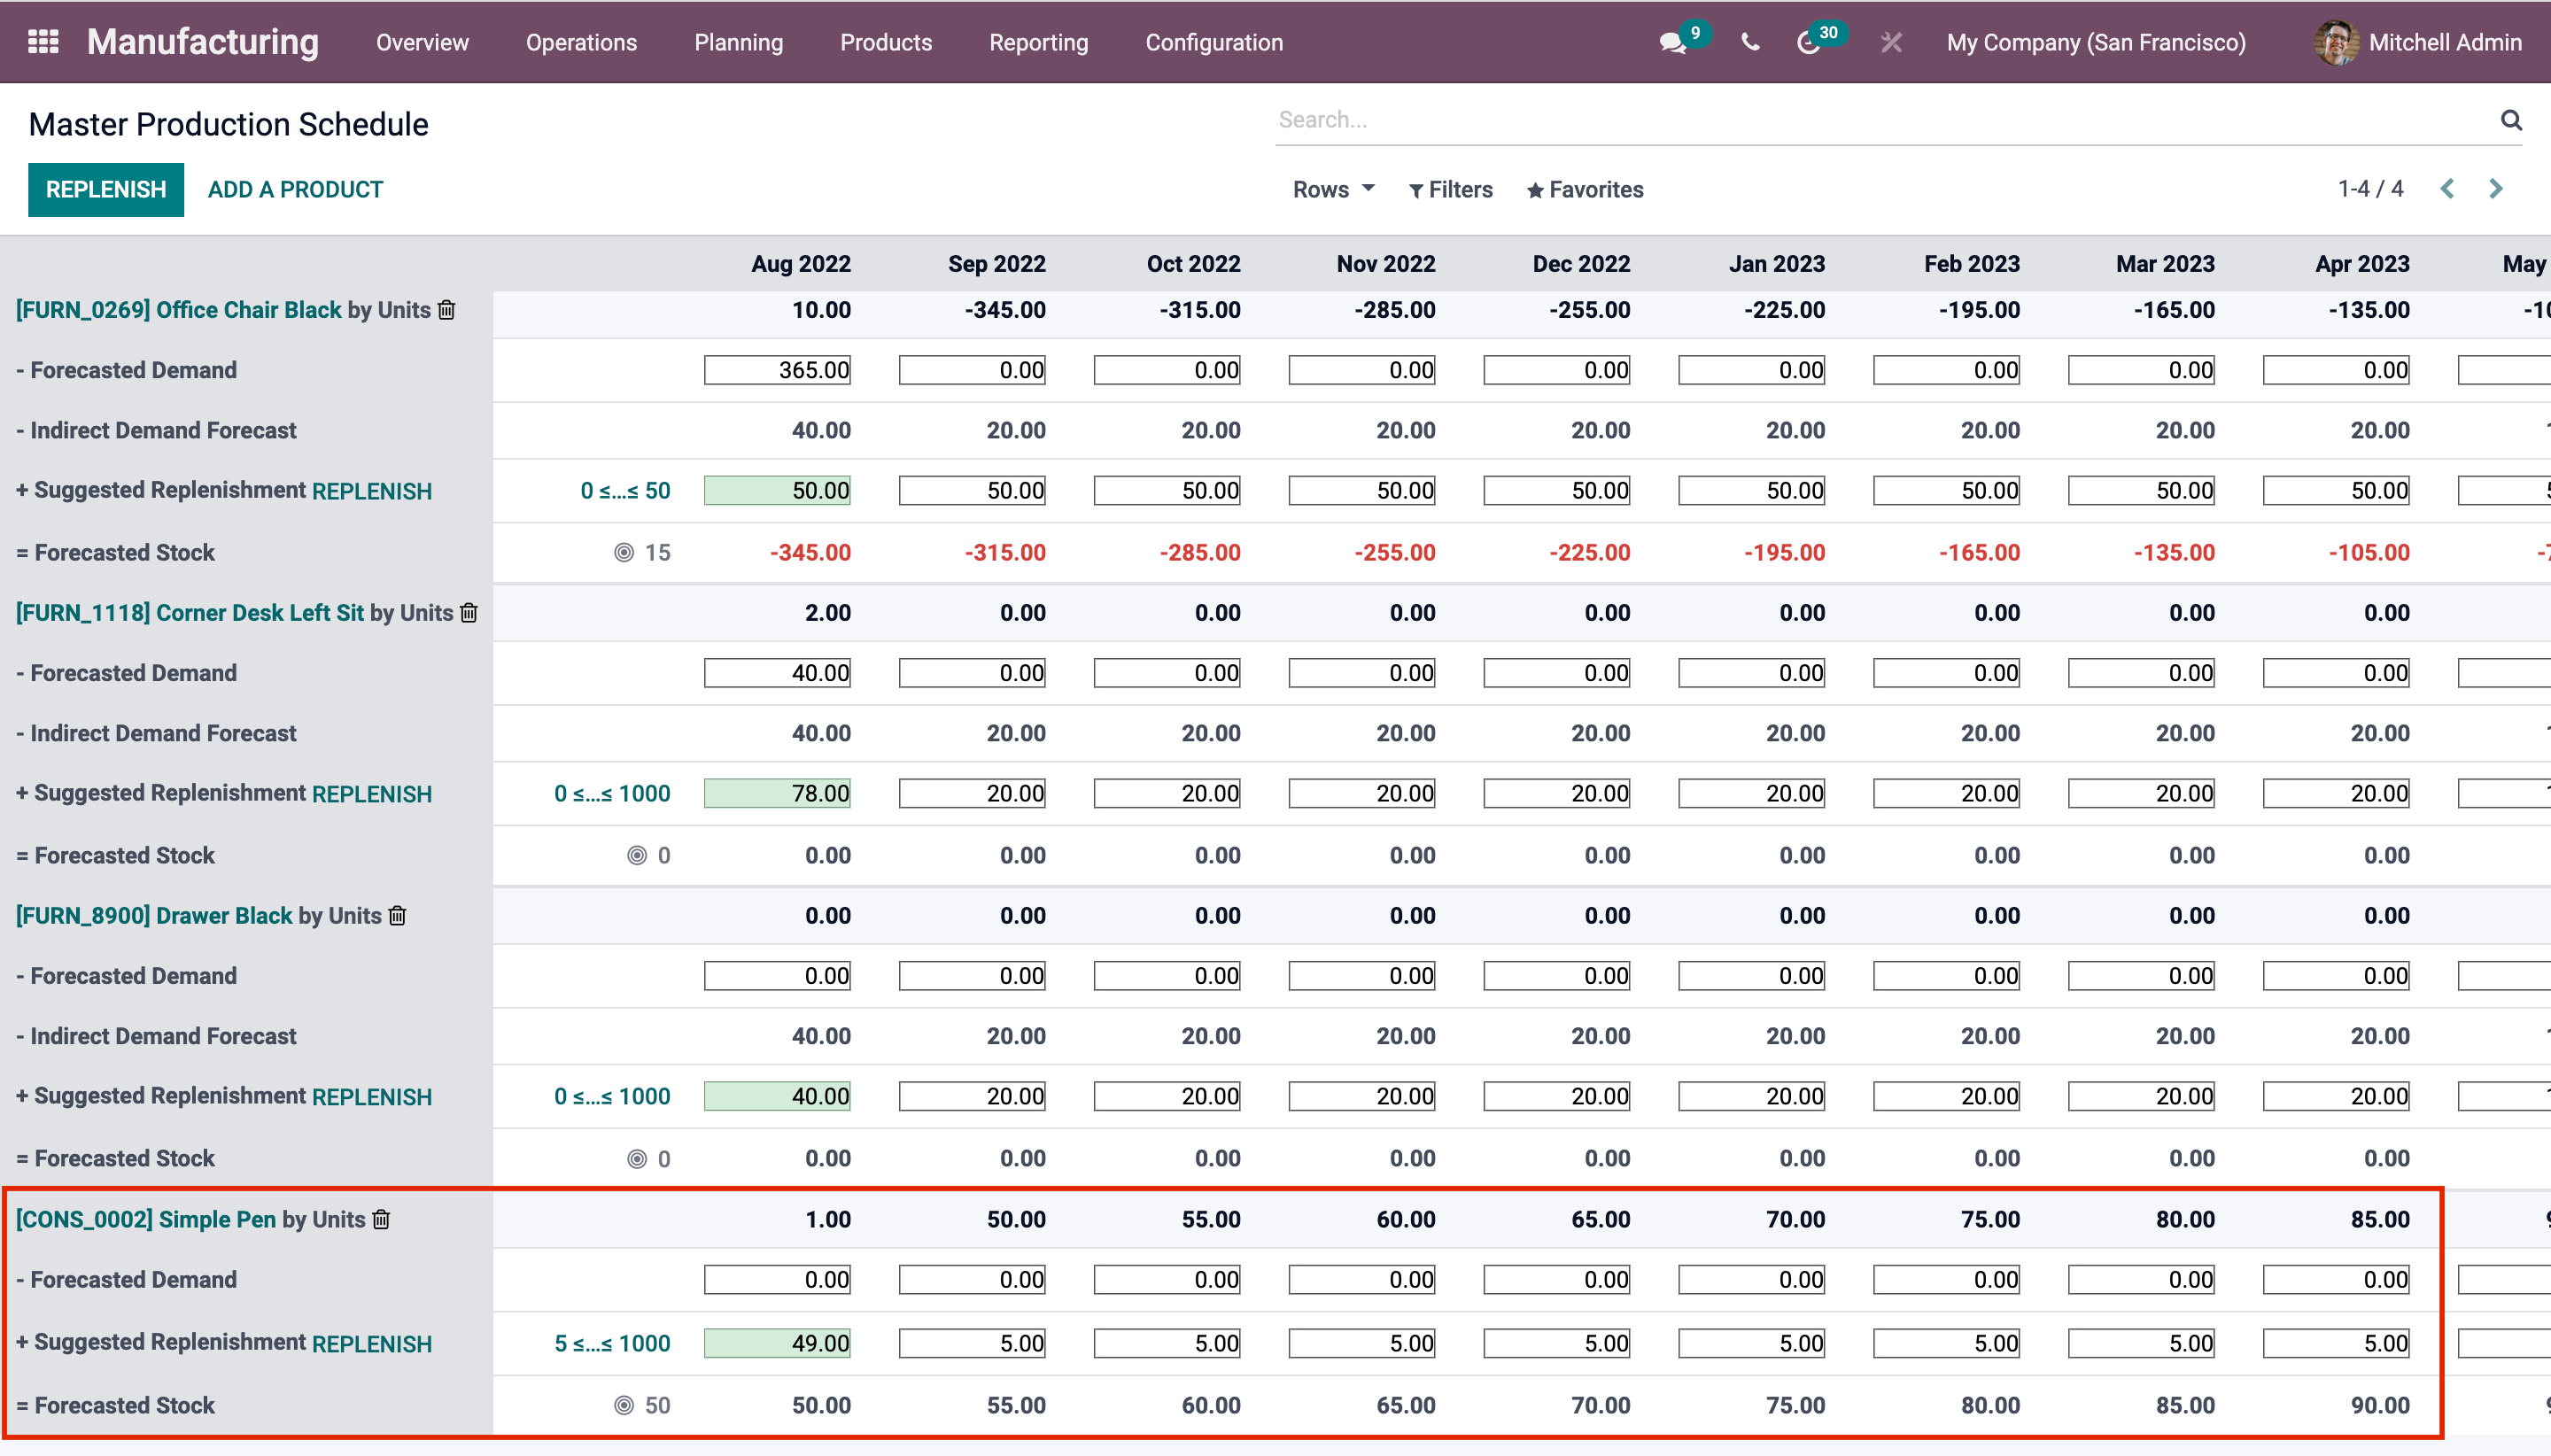Open the apps grid menu
This screenshot has width=2551, height=1456.
43,42
